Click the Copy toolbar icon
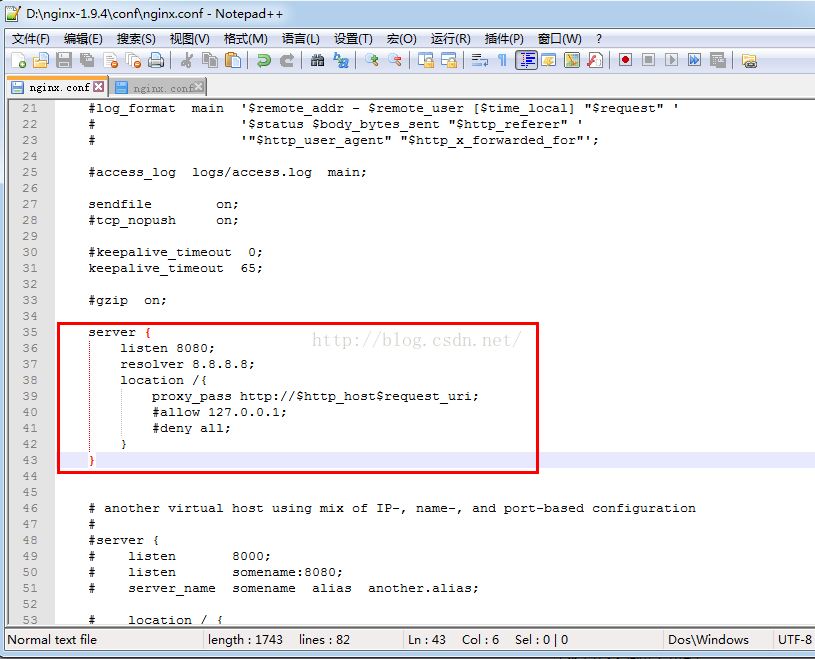The width and height of the screenshot is (815, 659). 210,60
